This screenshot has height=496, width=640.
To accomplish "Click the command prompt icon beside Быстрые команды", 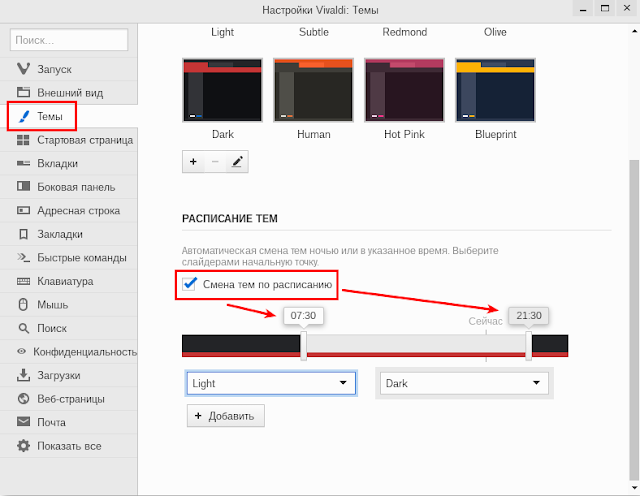I will 23,257.
